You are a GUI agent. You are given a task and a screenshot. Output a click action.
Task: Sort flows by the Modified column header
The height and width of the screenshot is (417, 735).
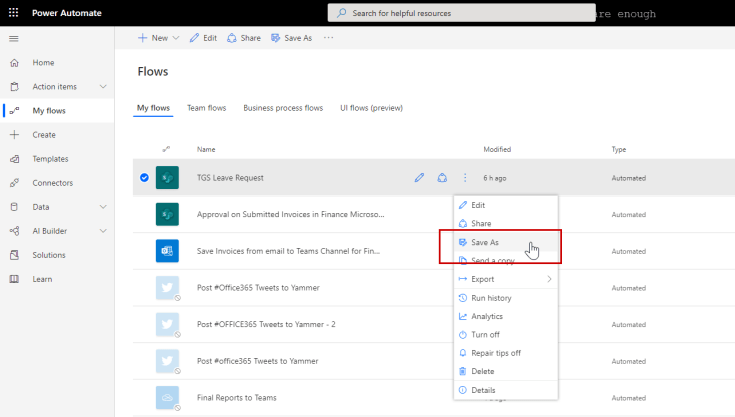[x=497, y=149]
